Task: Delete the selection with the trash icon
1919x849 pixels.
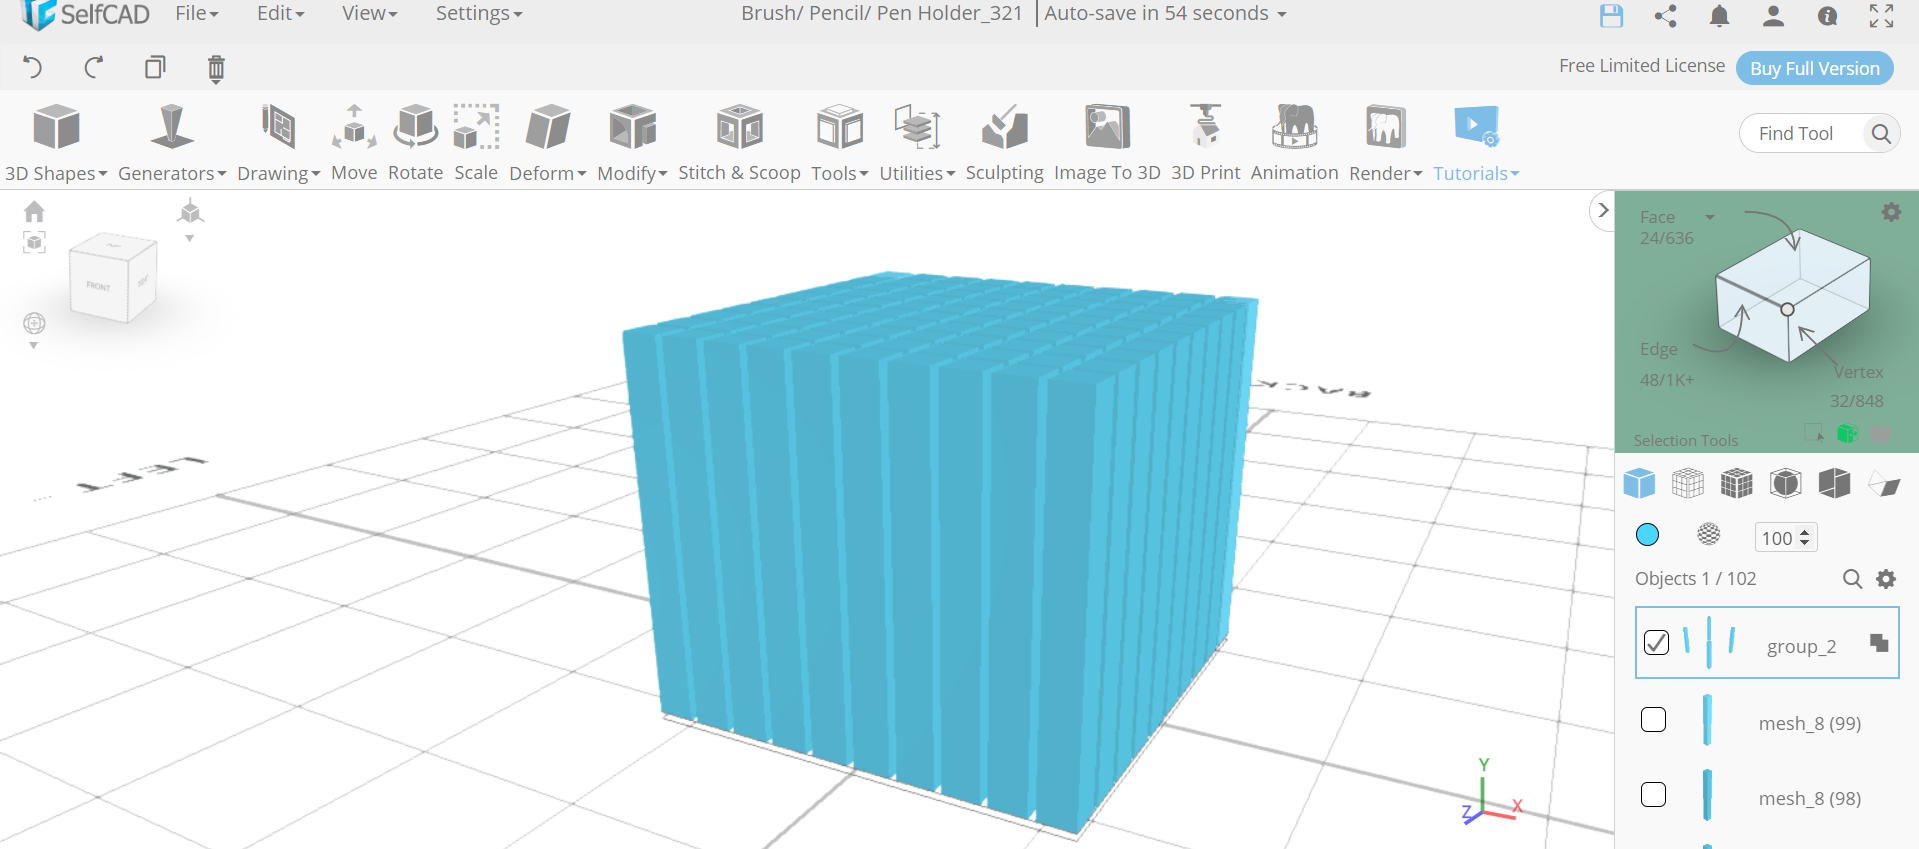Action: pyautogui.click(x=216, y=69)
